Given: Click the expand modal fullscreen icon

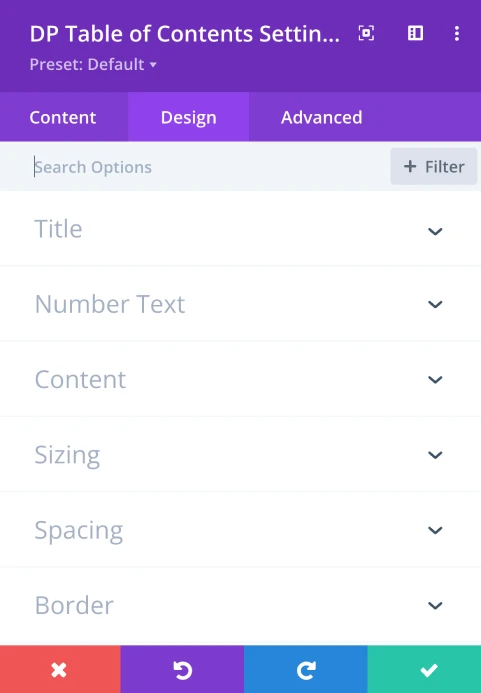Looking at the screenshot, I should [366, 33].
